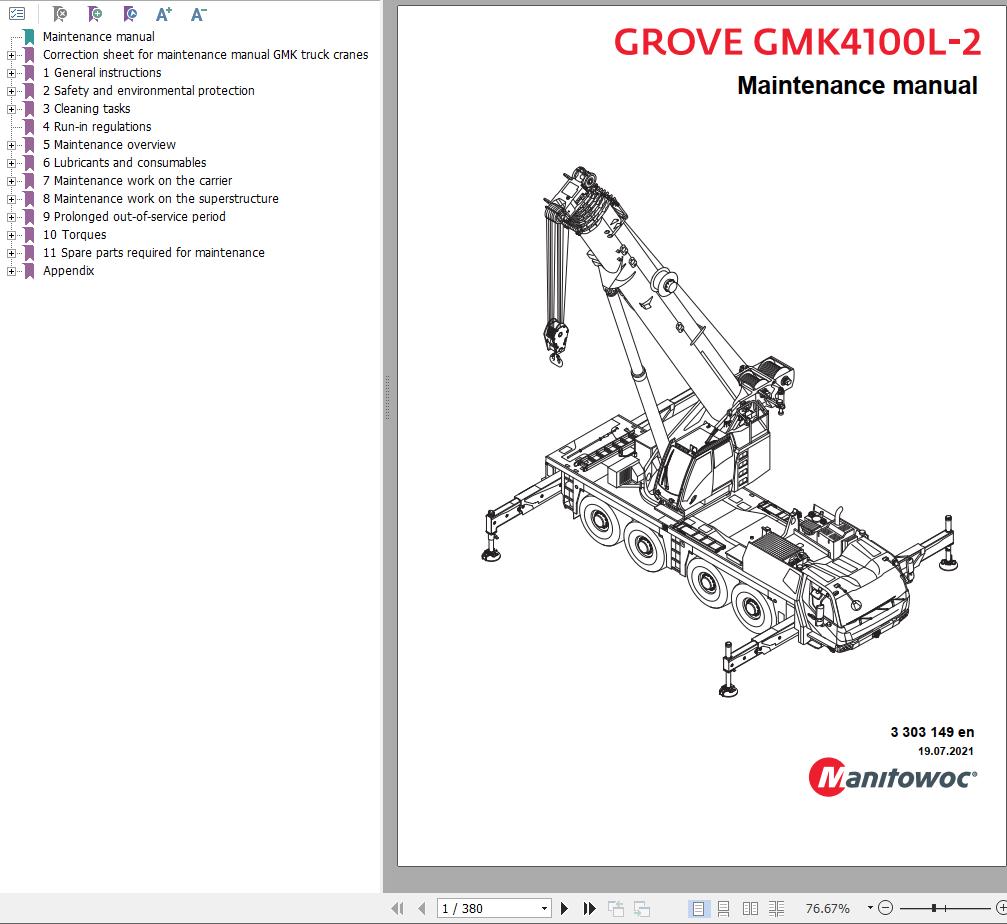
Task: Open the 'Appendix' bookmark entry
Action: click(68, 271)
